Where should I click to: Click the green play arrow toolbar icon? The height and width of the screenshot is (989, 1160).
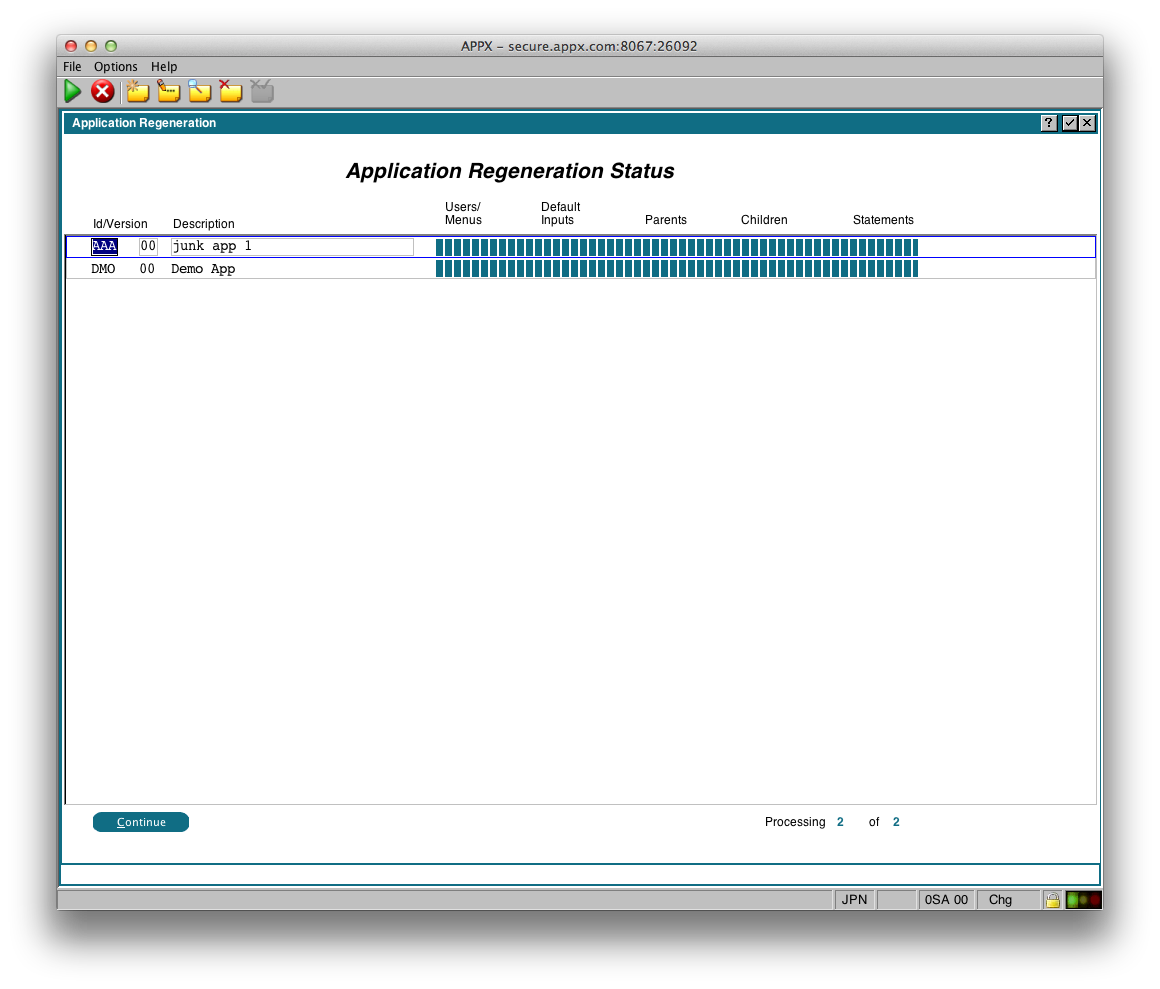[x=72, y=92]
